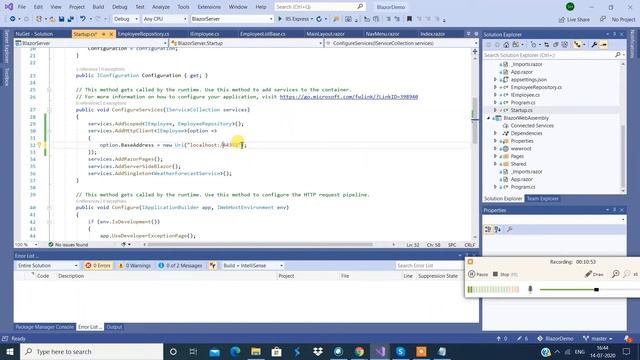Click the Save All toolbar icon
The height and width of the screenshot is (360, 640).
(71, 19)
